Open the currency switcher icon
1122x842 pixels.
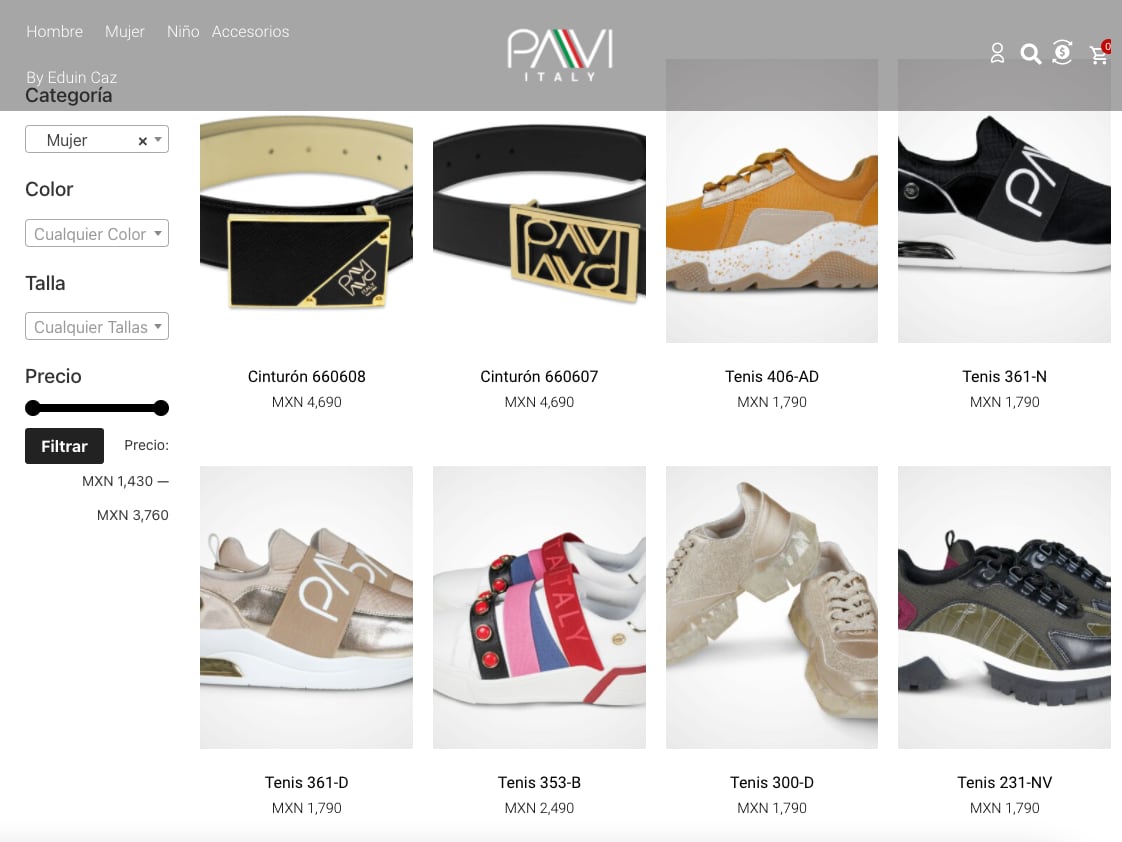[x=1063, y=52]
